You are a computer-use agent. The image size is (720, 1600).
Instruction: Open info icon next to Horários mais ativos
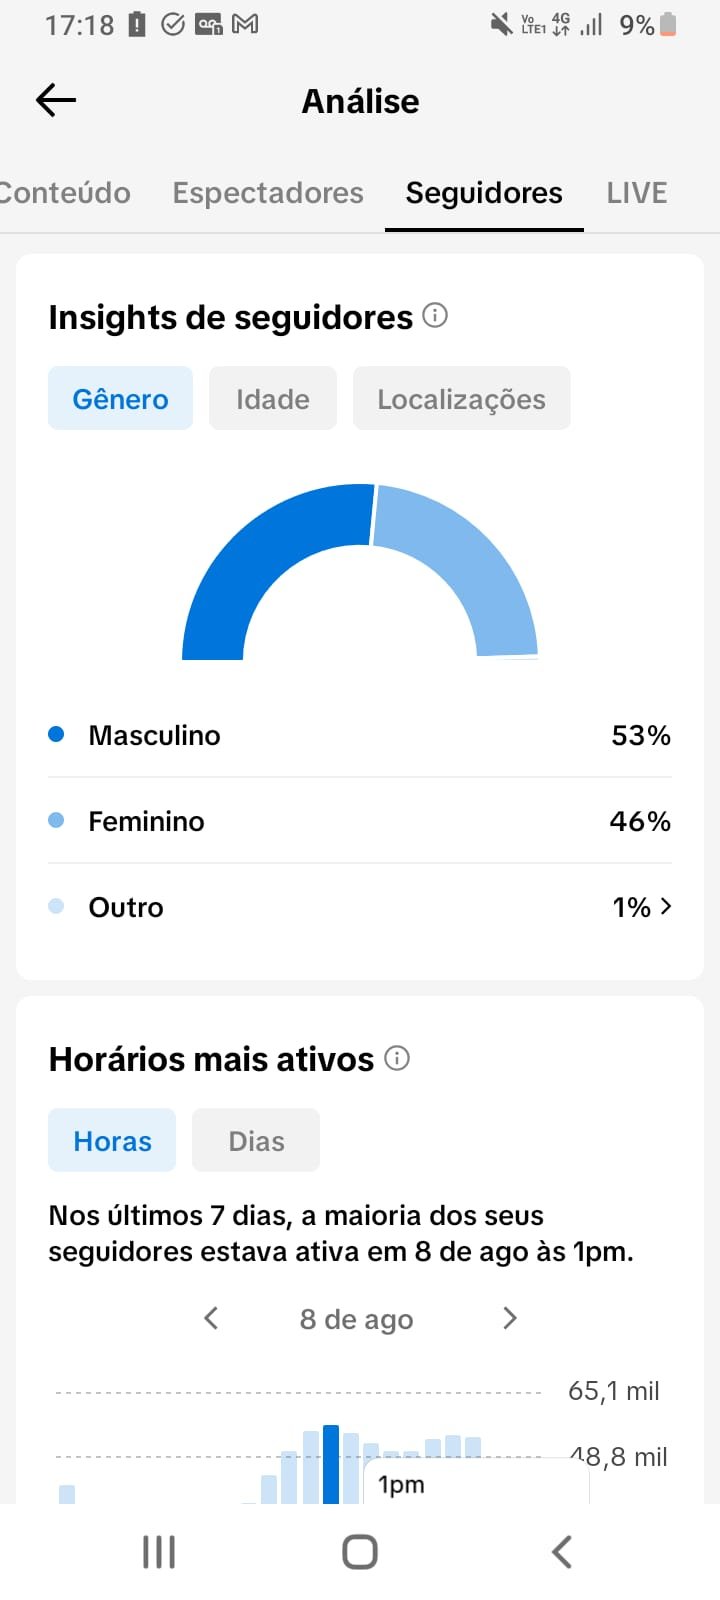(x=397, y=1058)
